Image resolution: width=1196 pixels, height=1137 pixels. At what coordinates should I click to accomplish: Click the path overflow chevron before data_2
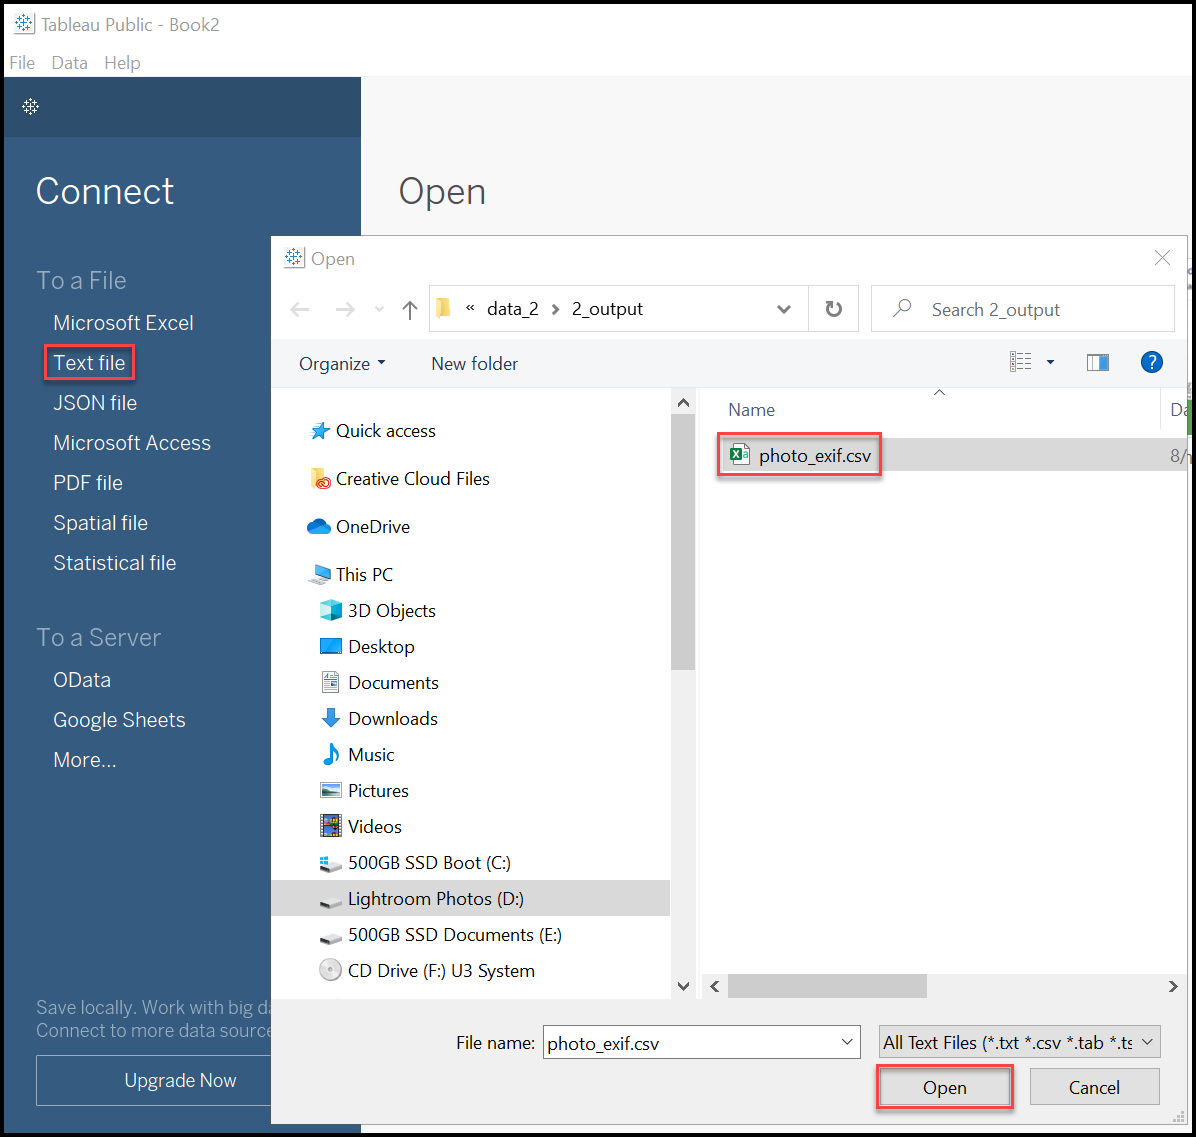pos(470,308)
